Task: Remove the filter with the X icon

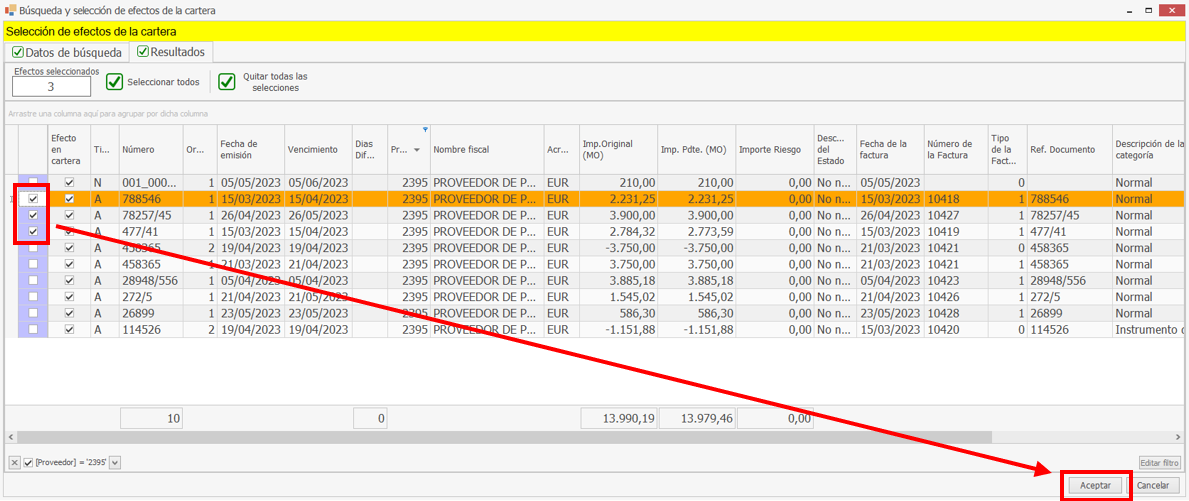Action: (14, 462)
